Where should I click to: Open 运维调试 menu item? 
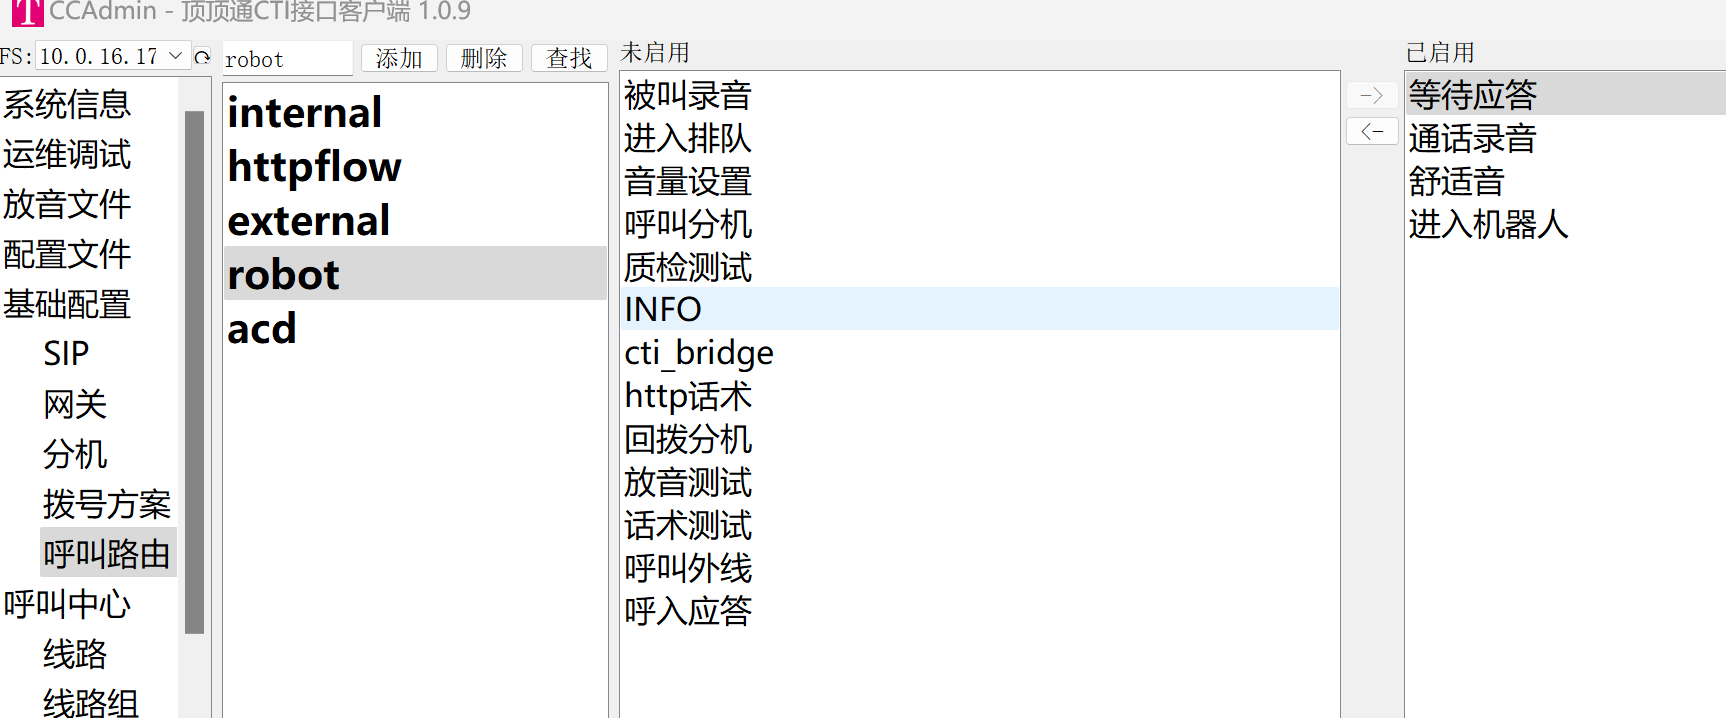[x=67, y=154]
